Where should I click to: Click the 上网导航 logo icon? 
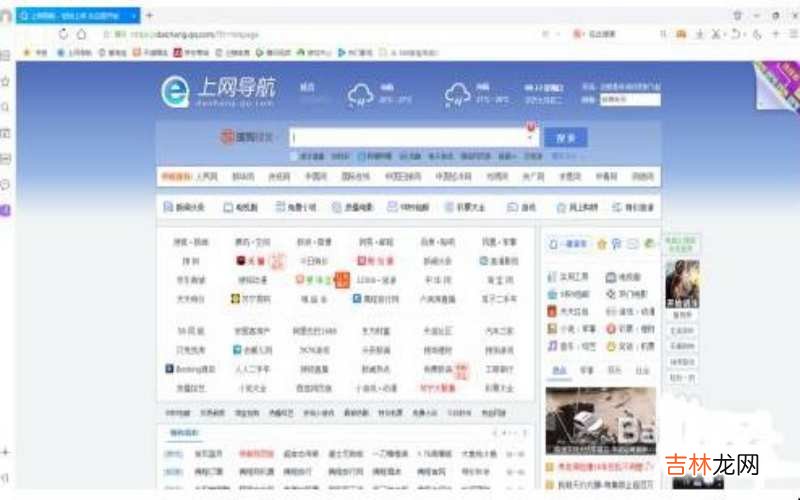(x=176, y=91)
